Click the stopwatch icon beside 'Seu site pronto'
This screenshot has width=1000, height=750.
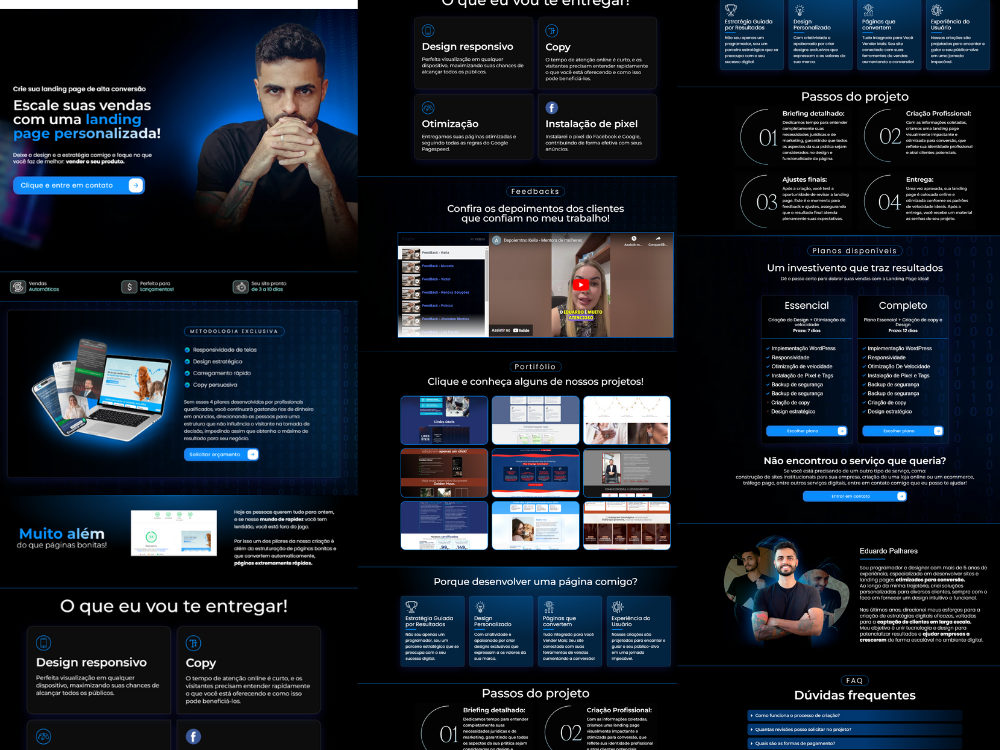click(x=240, y=287)
